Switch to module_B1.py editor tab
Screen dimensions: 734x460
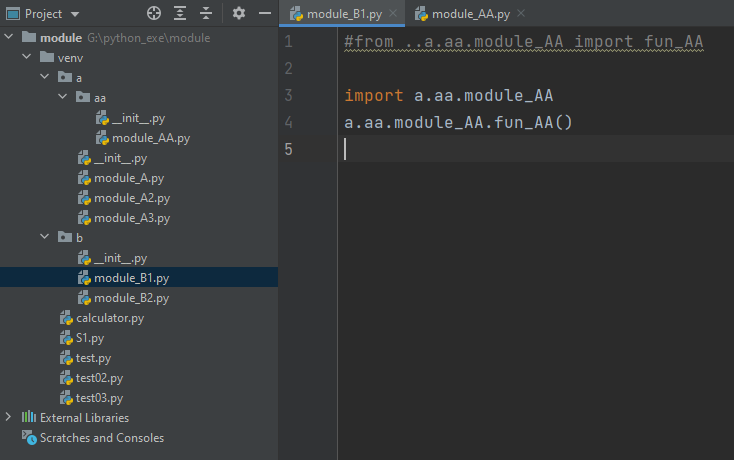[342, 14]
